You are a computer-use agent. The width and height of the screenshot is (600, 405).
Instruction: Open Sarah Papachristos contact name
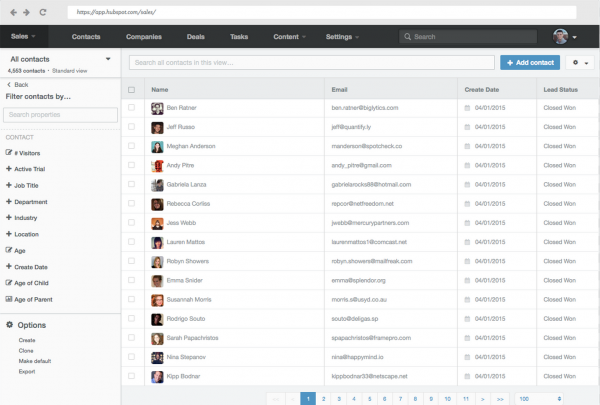pyautogui.click(x=192, y=338)
